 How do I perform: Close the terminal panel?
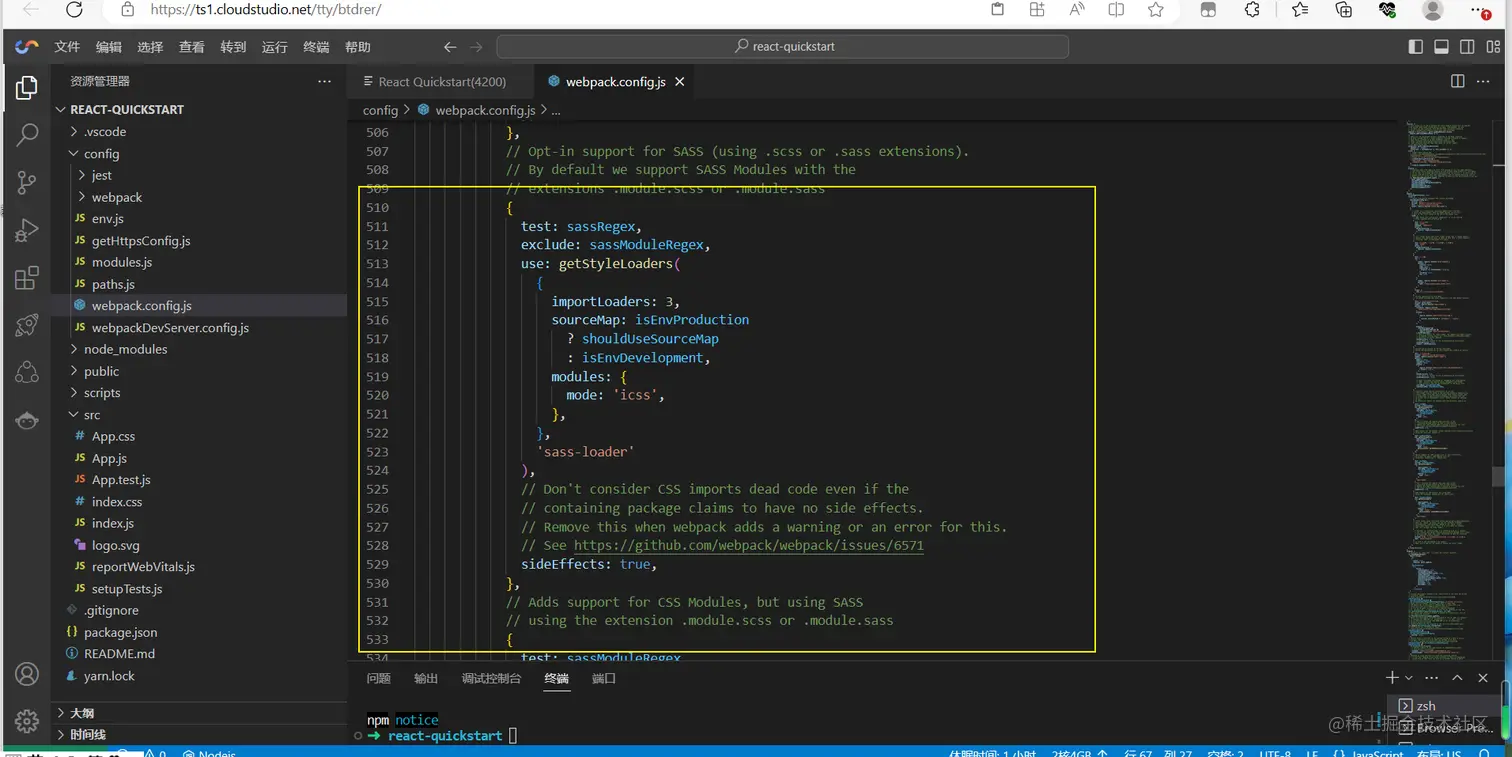coord(1483,678)
